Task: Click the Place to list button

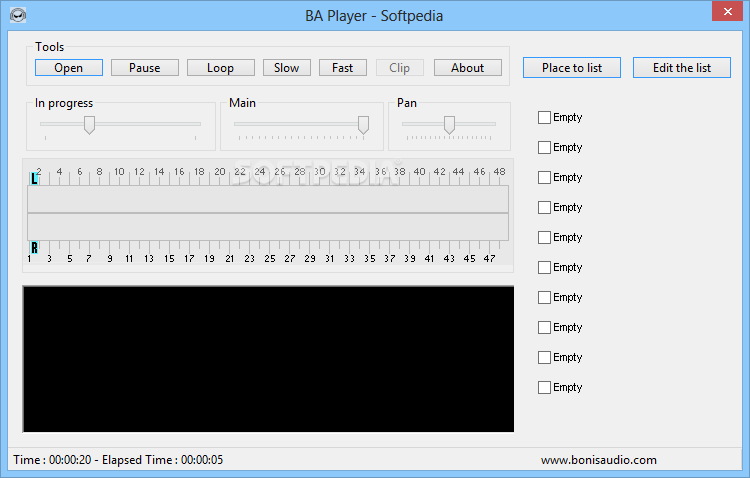Action: pyautogui.click(x=572, y=67)
